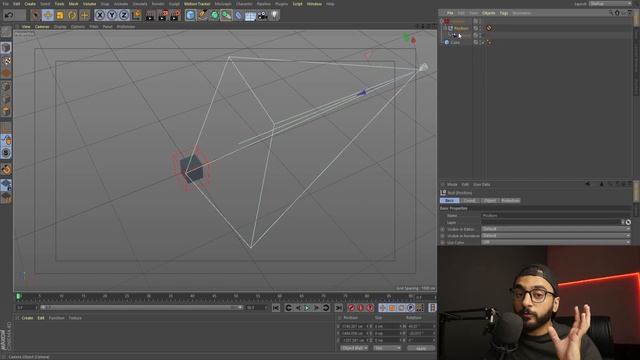This screenshot has height=360, width=640.
Task: Collapse the red top-level null hierarchy
Action: pos(441,21)
